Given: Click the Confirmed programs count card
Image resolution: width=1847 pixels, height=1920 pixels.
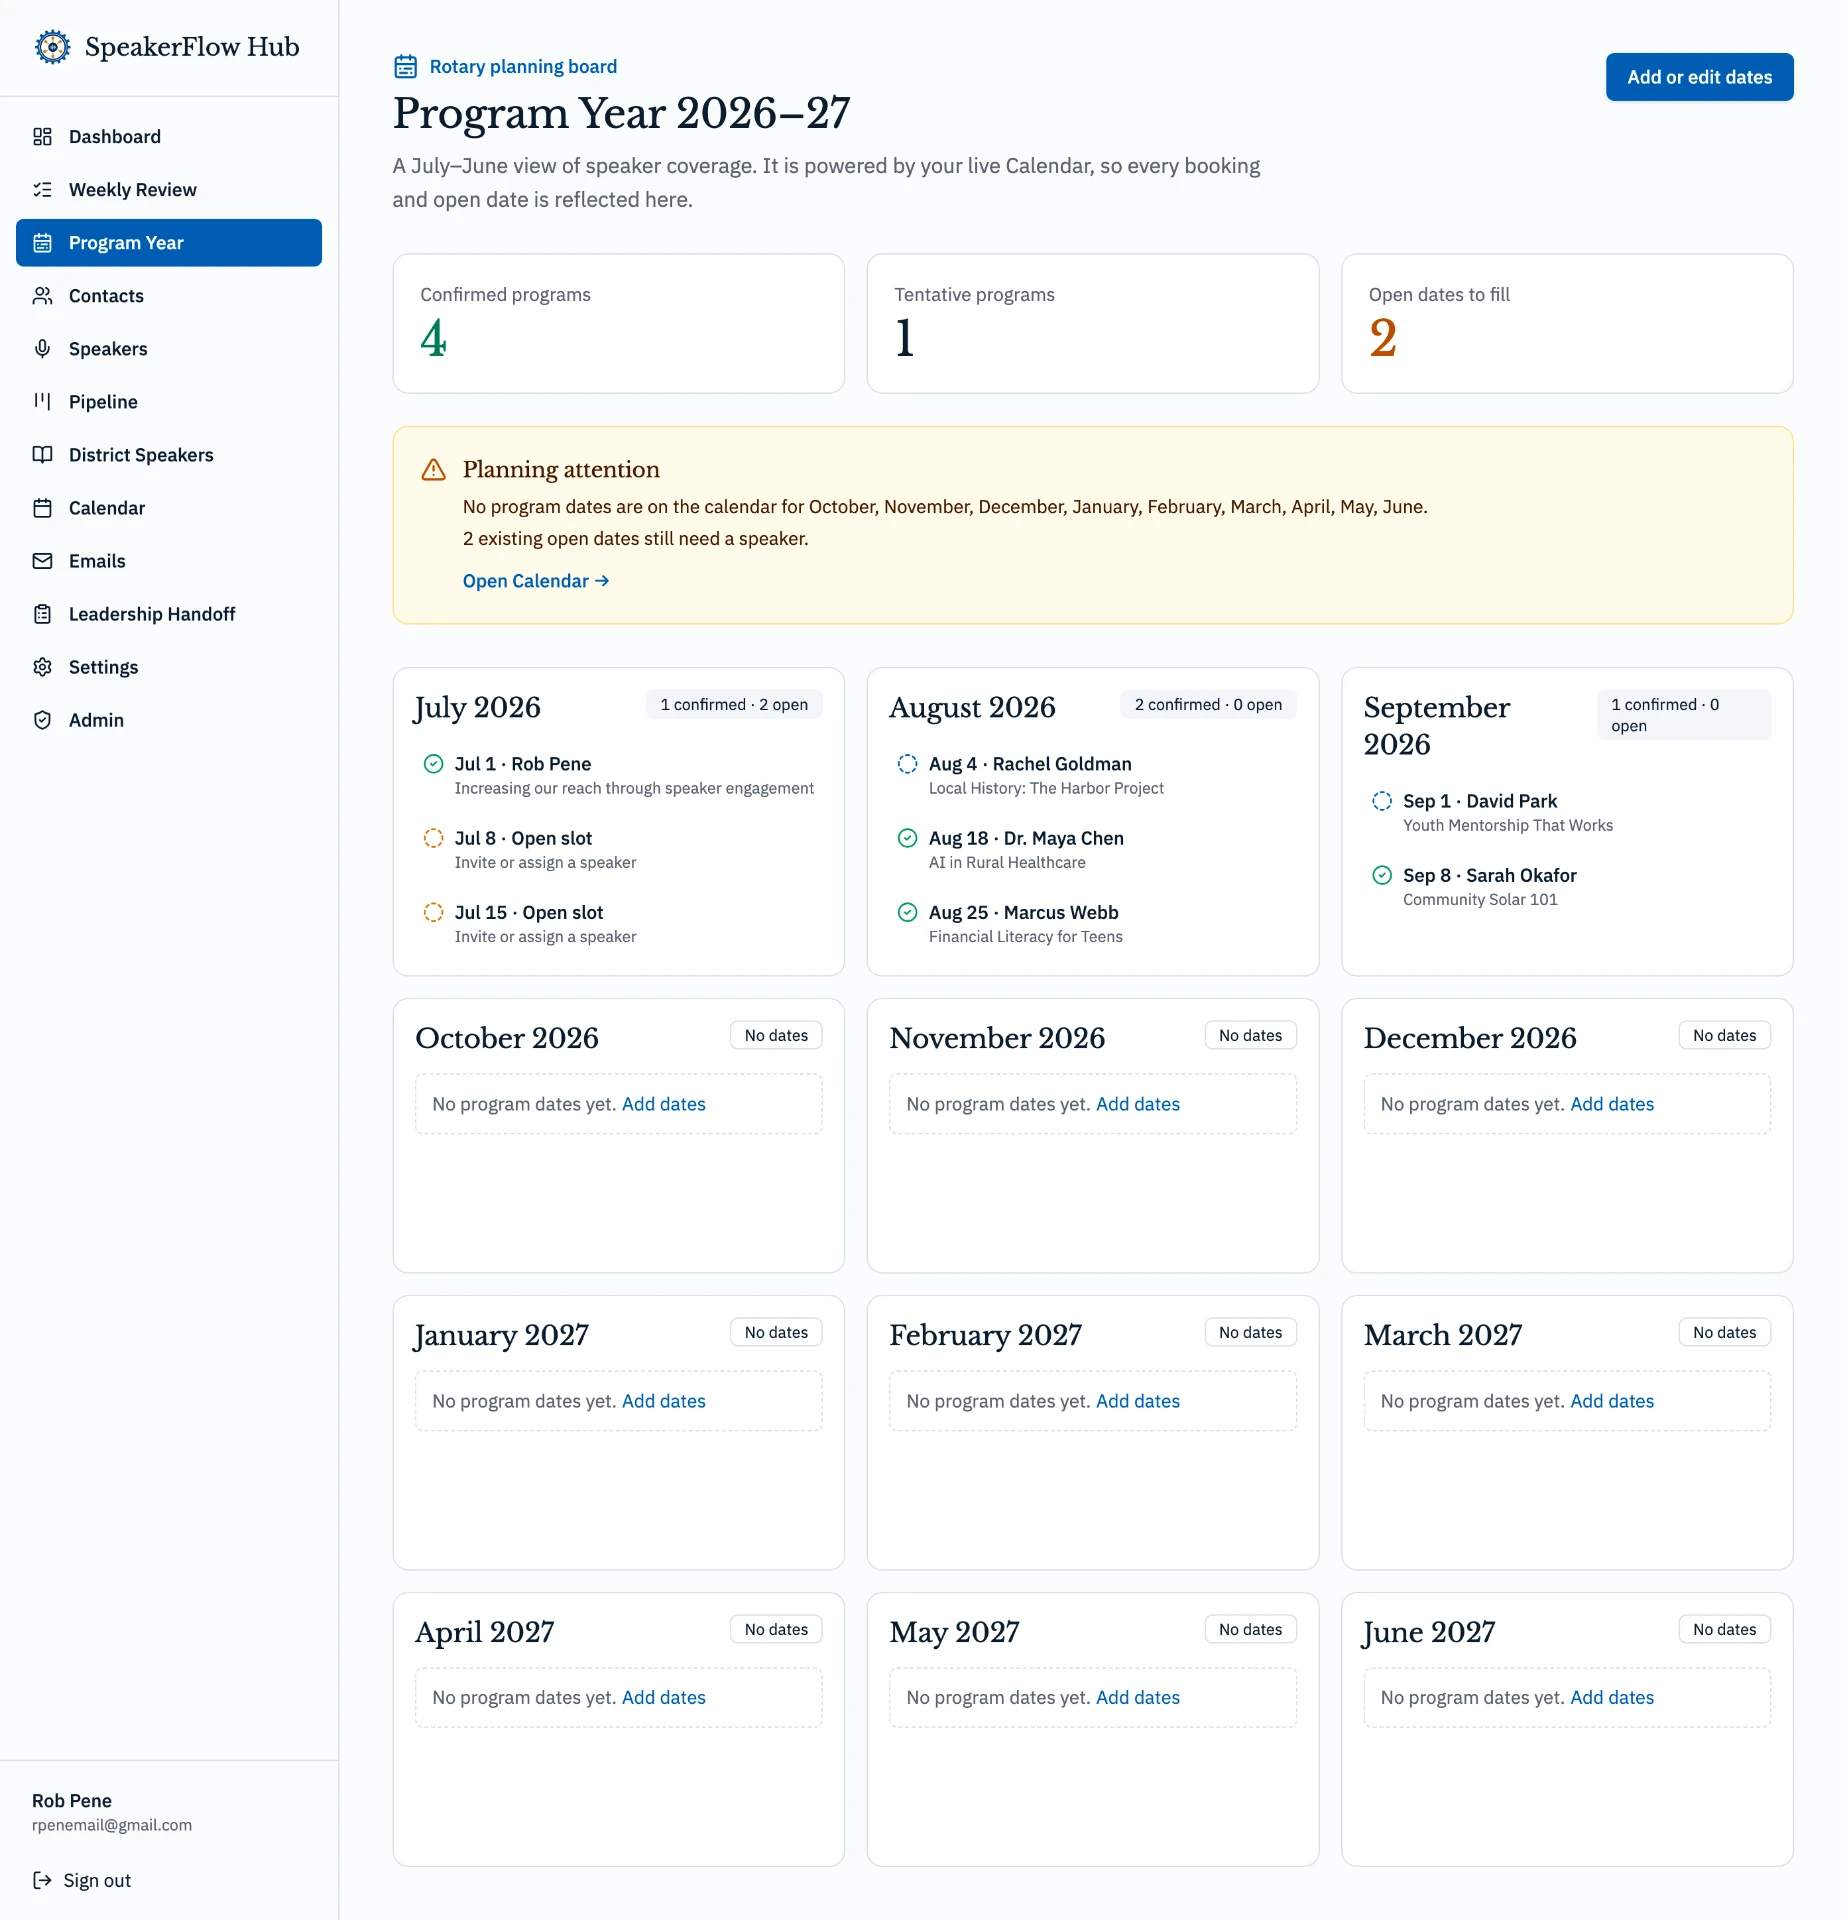Looking at the screenshot, I should [x=618, y=323].
